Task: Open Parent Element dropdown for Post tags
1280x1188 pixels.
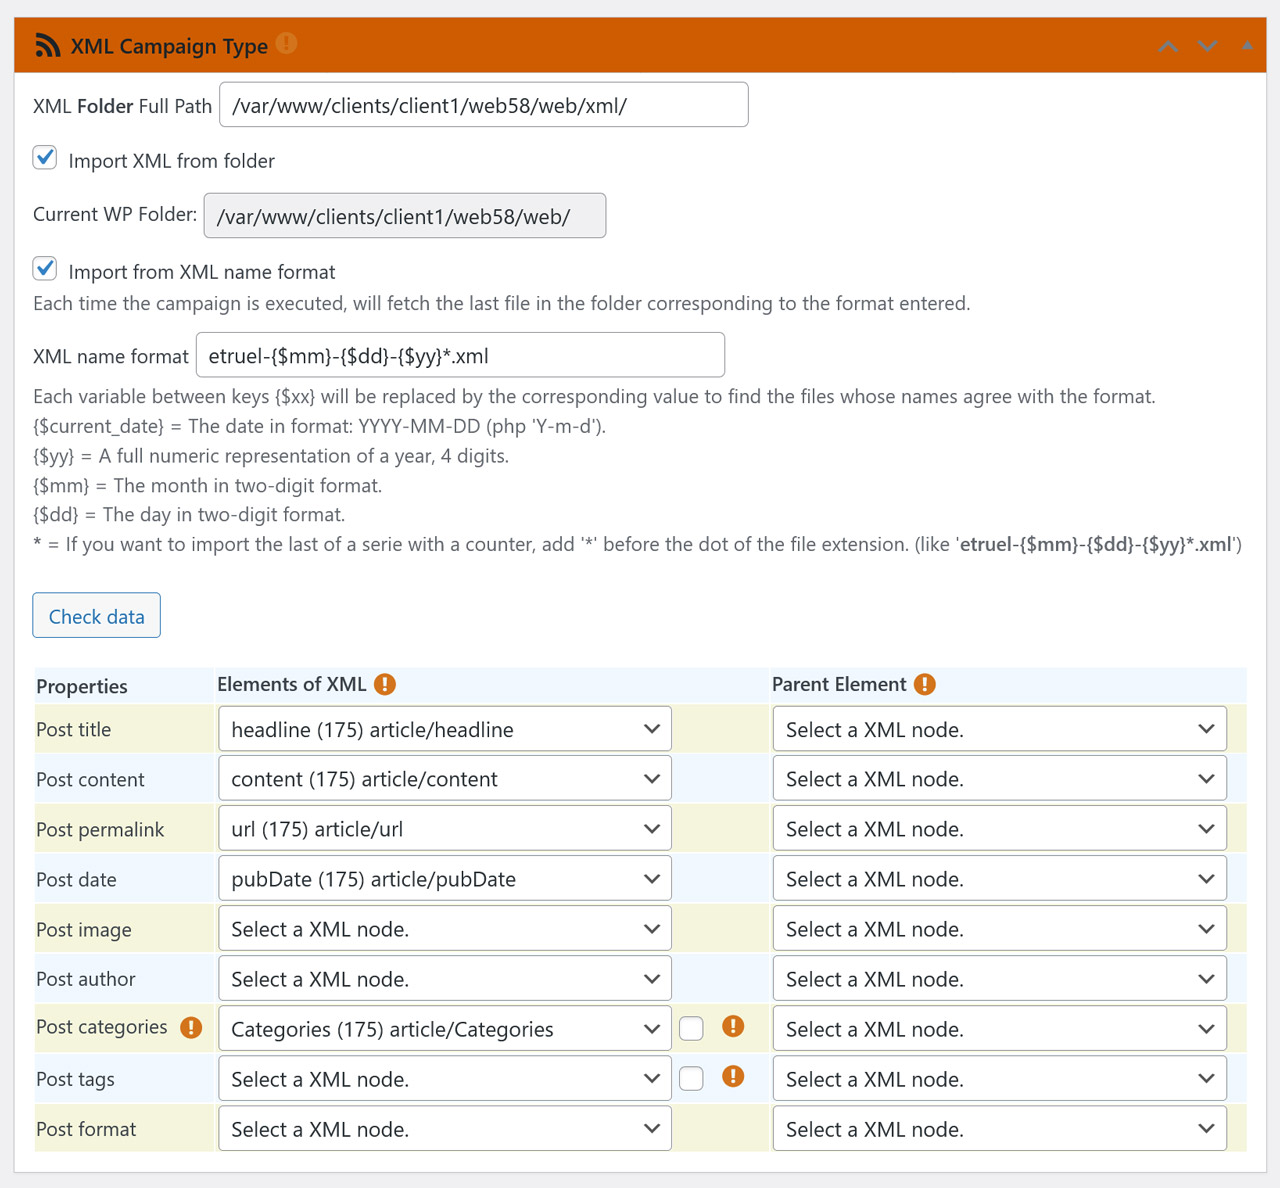Action: point(1000,1079)
